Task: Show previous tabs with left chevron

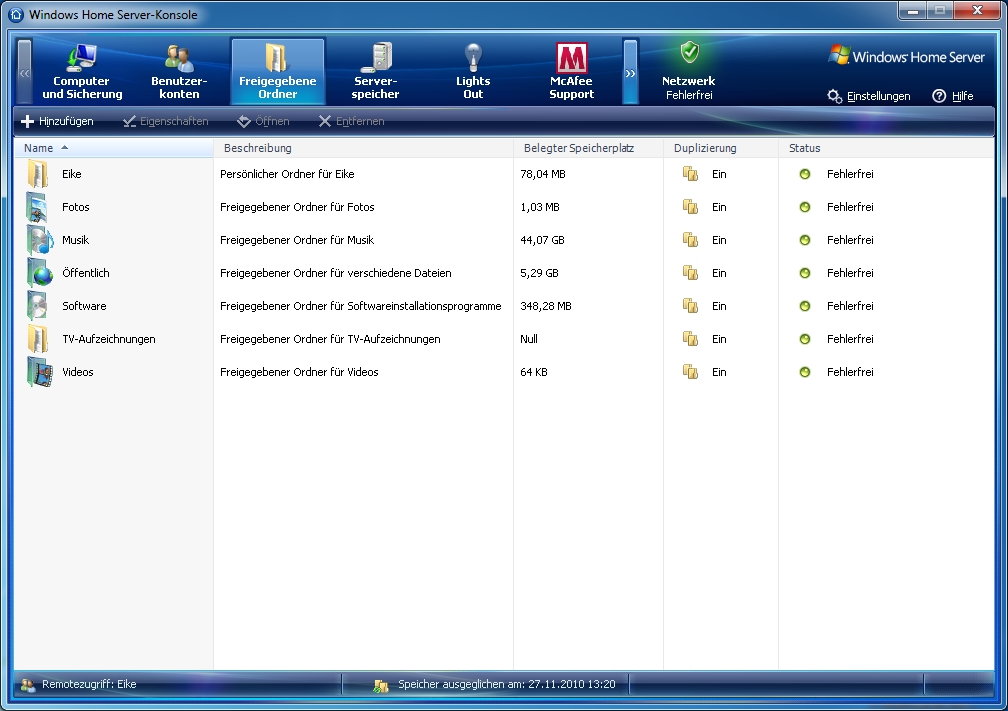Action: click(24, 72)
